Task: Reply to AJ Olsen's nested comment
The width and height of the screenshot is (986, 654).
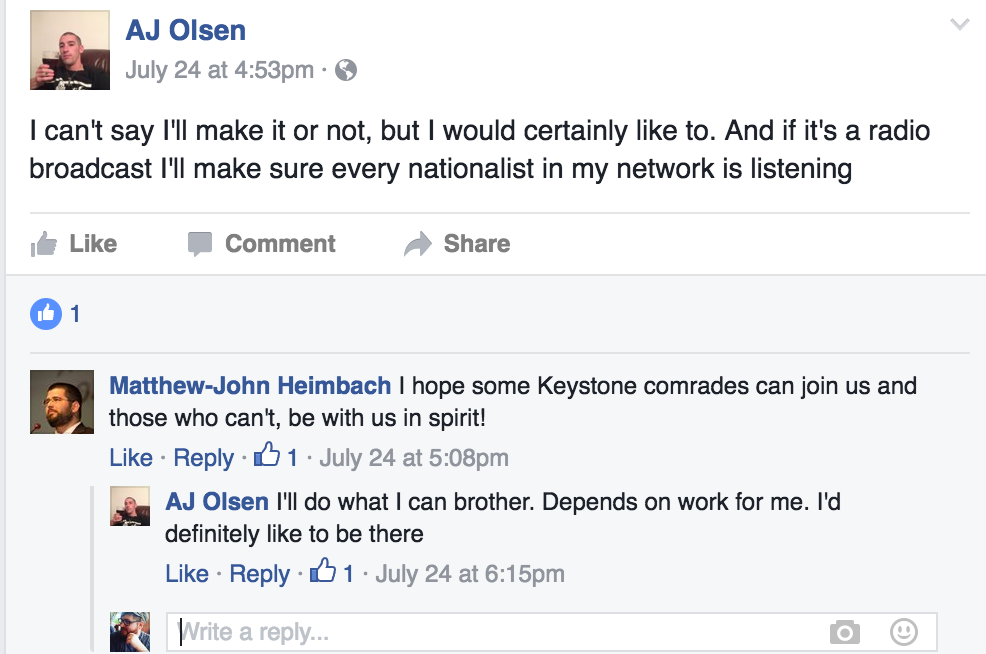Action: coord(259,574)
